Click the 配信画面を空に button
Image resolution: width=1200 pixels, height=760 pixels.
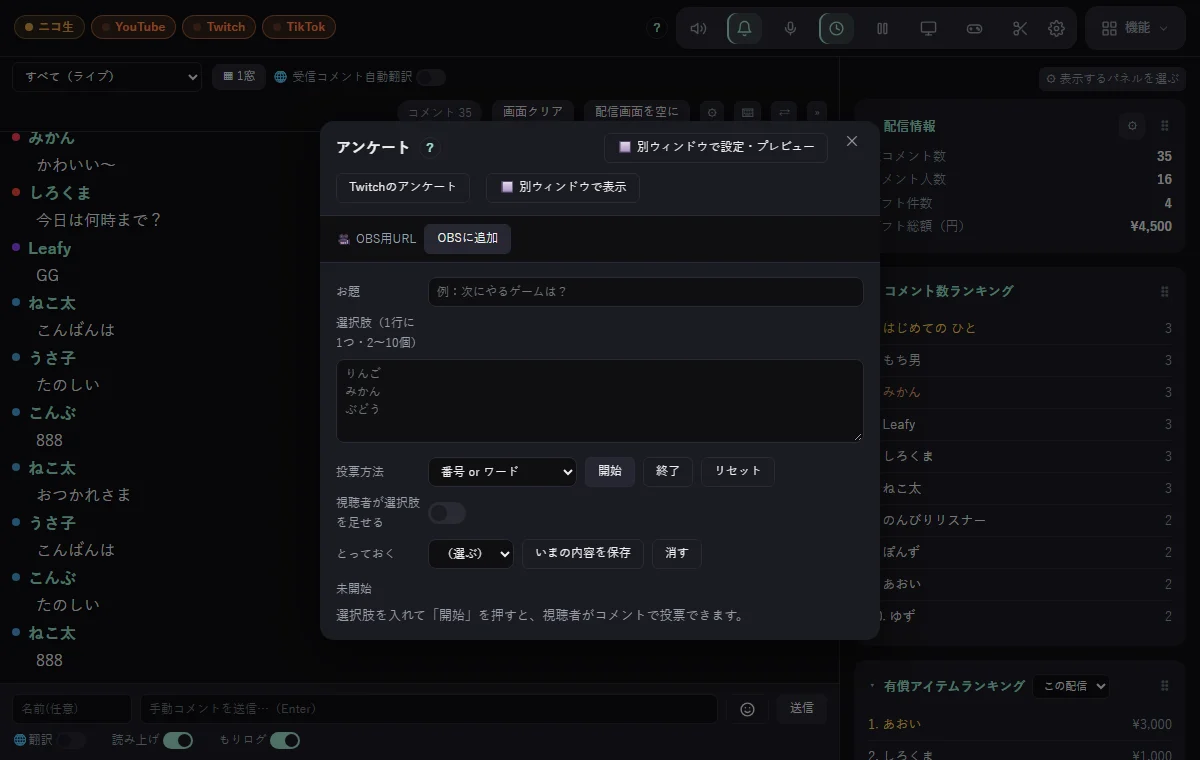[x=637, y=112]
